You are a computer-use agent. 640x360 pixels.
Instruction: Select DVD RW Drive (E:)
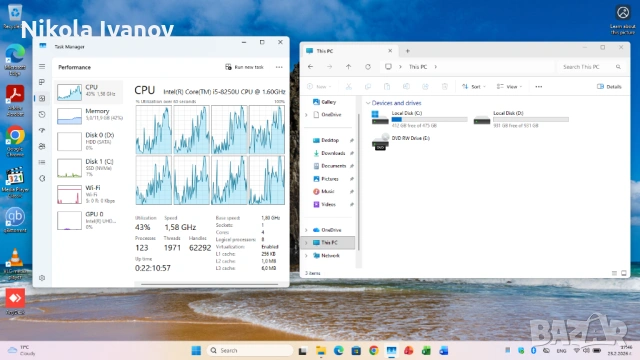pos(401,142)
